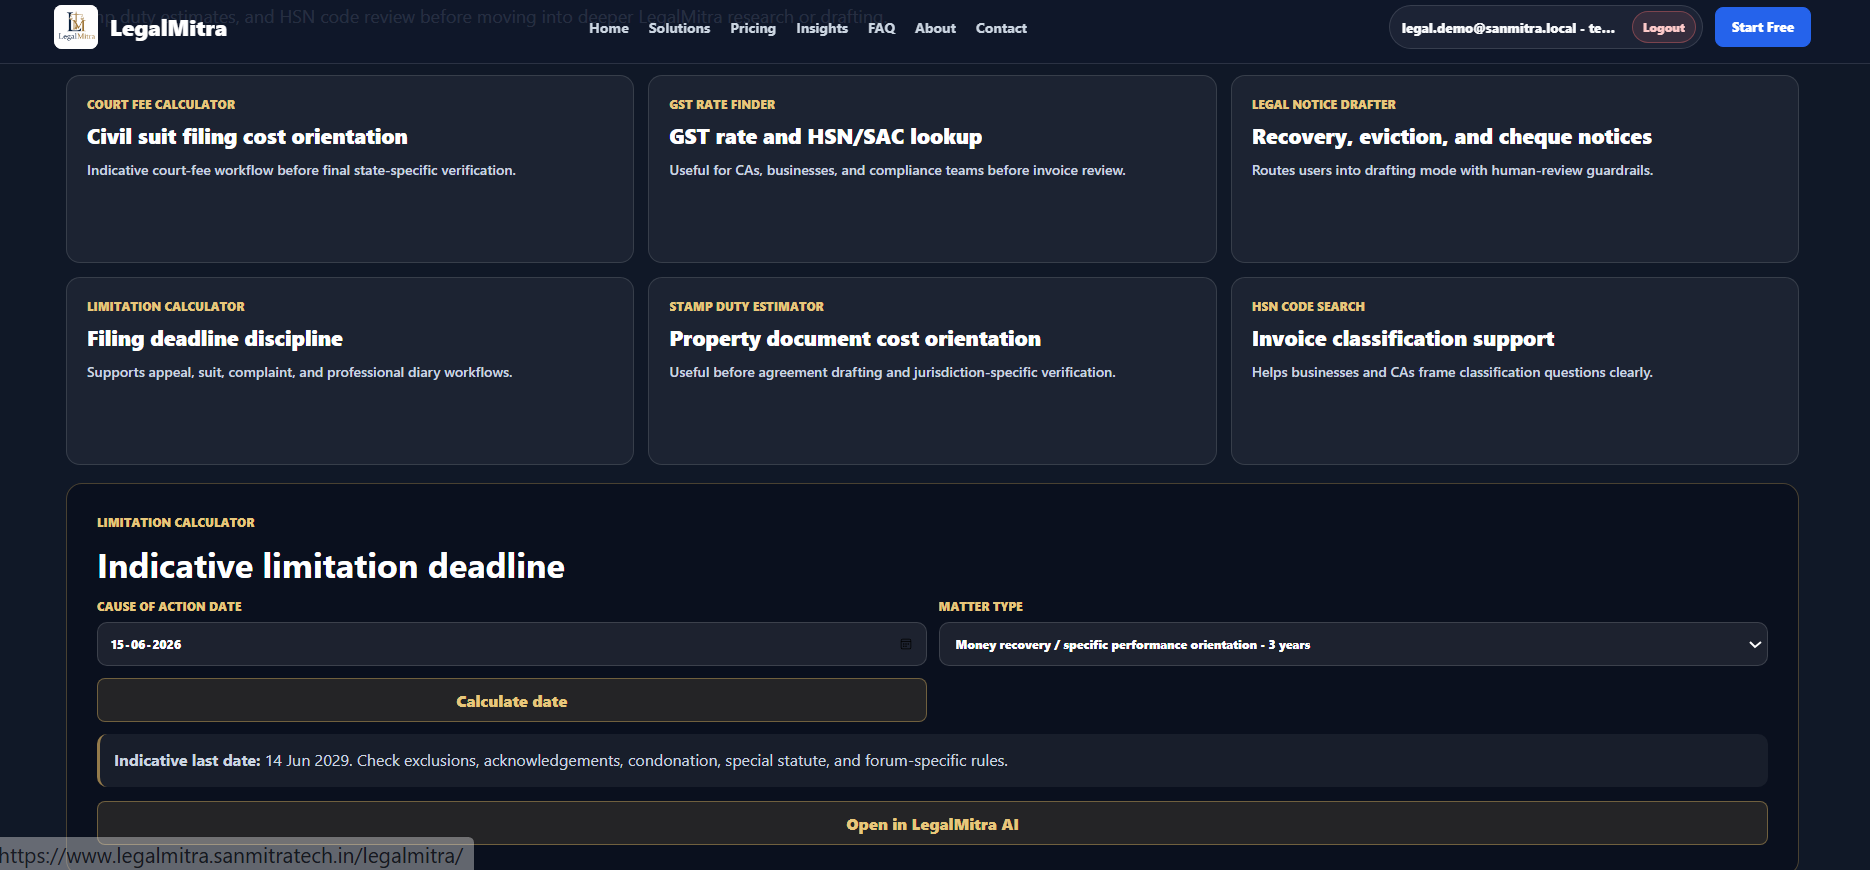The width and height of the screenshot is (1870, 870).
Task: Open the Legal Notice Drafter card
Action: [1515, 169]
